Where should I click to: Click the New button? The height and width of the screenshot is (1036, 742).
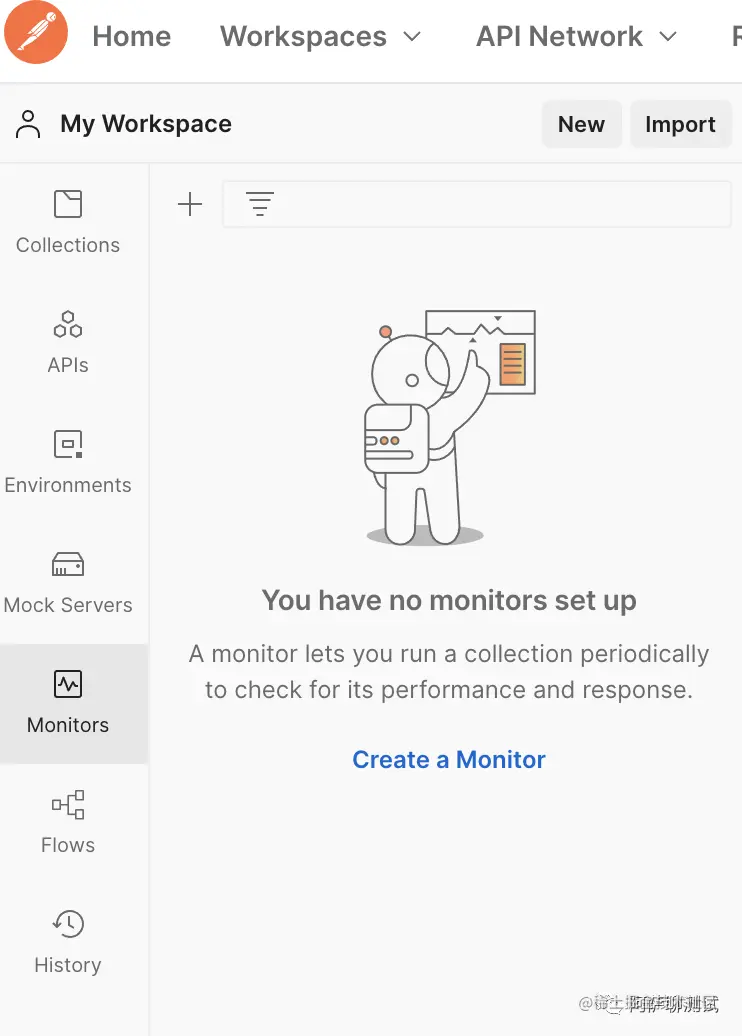tap(581, 124)
